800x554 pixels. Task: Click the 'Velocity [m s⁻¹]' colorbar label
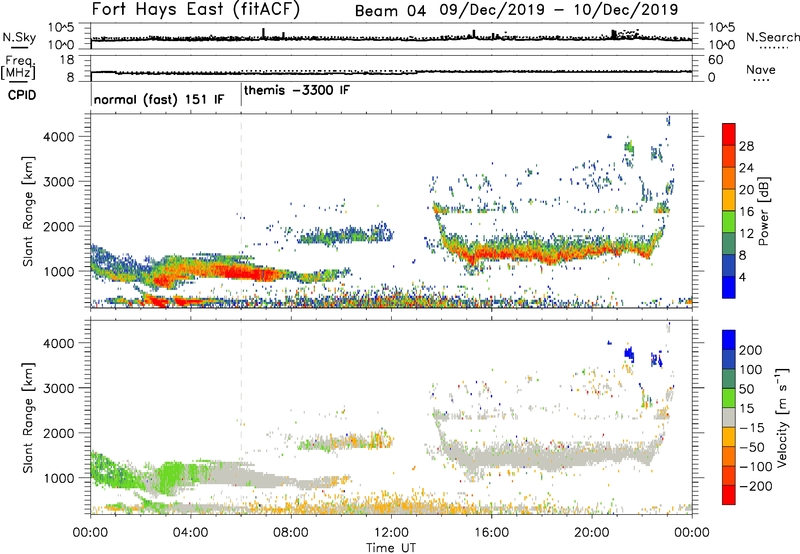(x=782, y=417)
